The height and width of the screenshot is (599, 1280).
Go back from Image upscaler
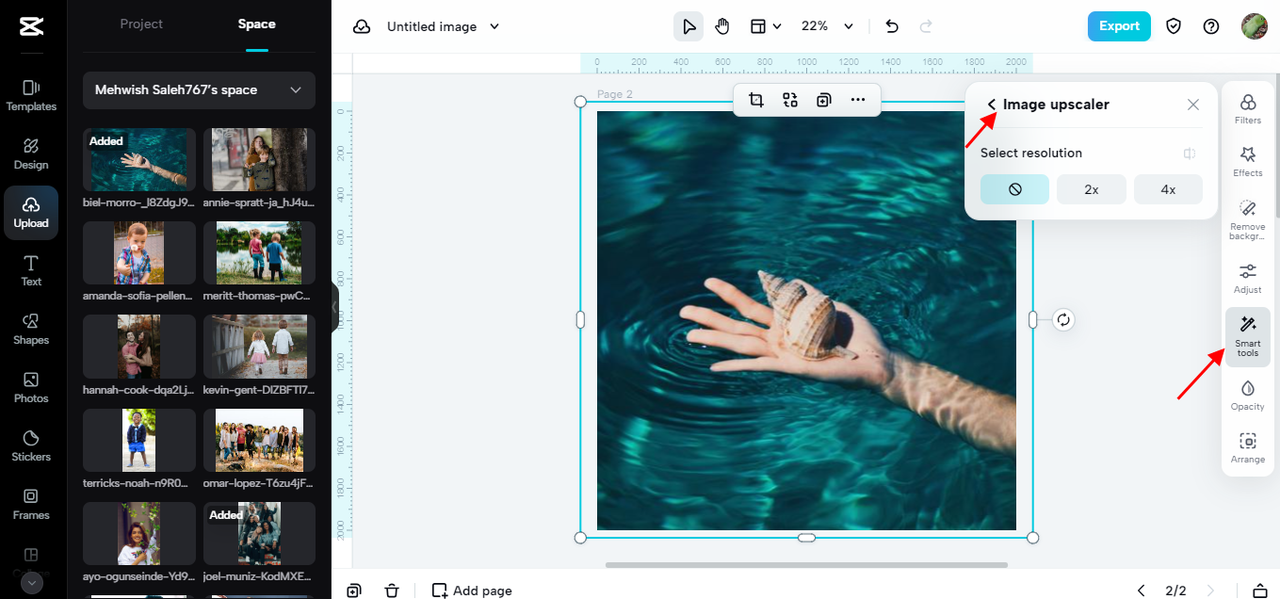pos(991,105)
